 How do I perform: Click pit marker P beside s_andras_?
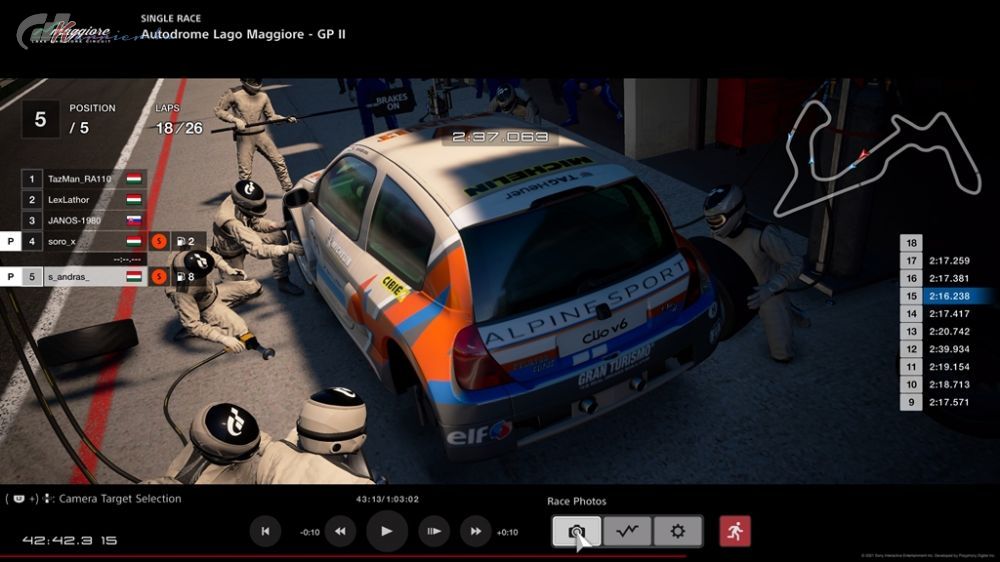click(x=10, y=277)
